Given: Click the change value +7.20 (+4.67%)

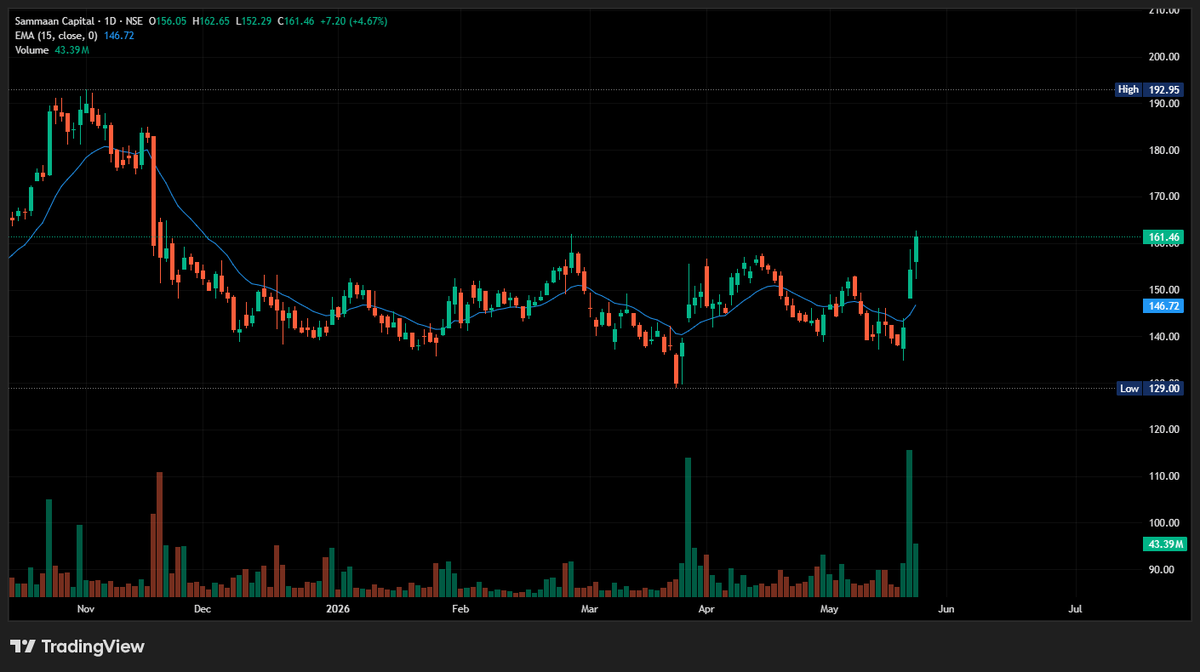Looking at the screenshot, I should 354,21.
